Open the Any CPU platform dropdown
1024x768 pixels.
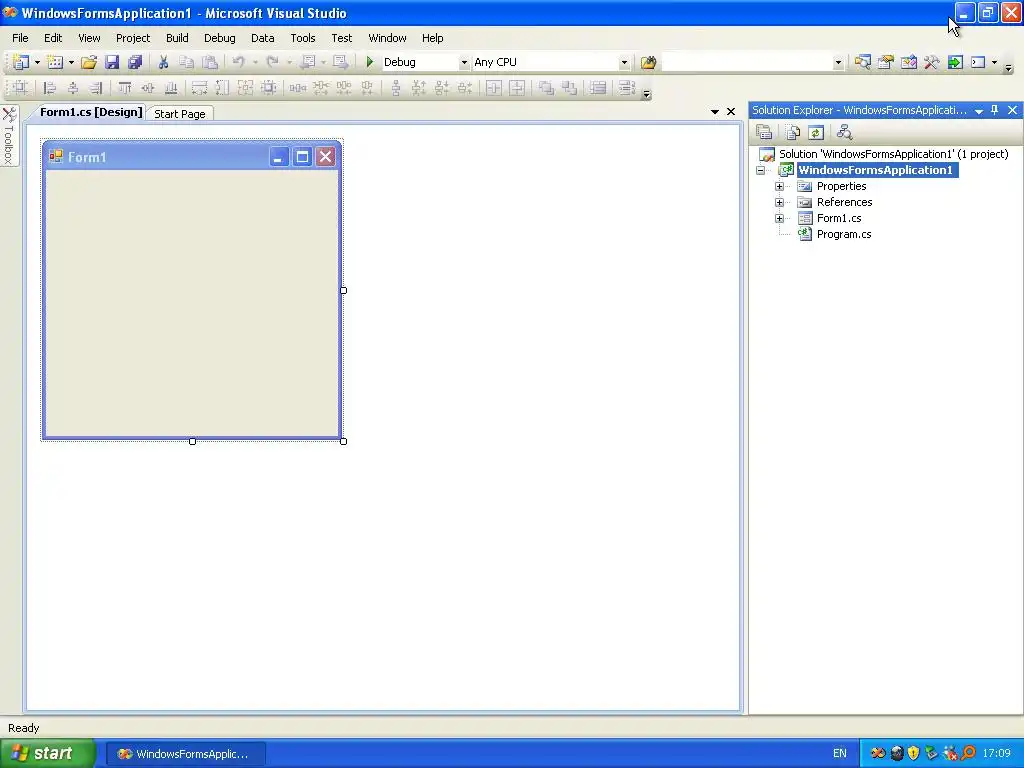click(x=624, y=63)
